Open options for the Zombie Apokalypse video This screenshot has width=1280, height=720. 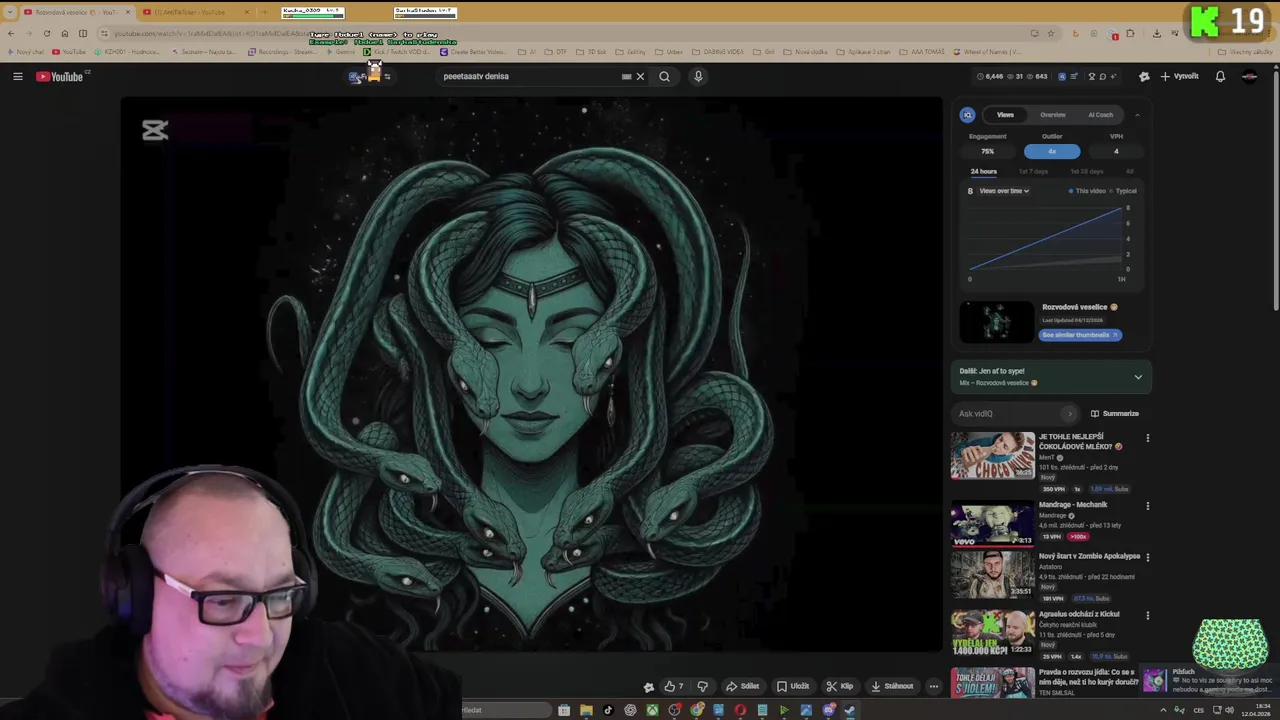click(1147, 557)
